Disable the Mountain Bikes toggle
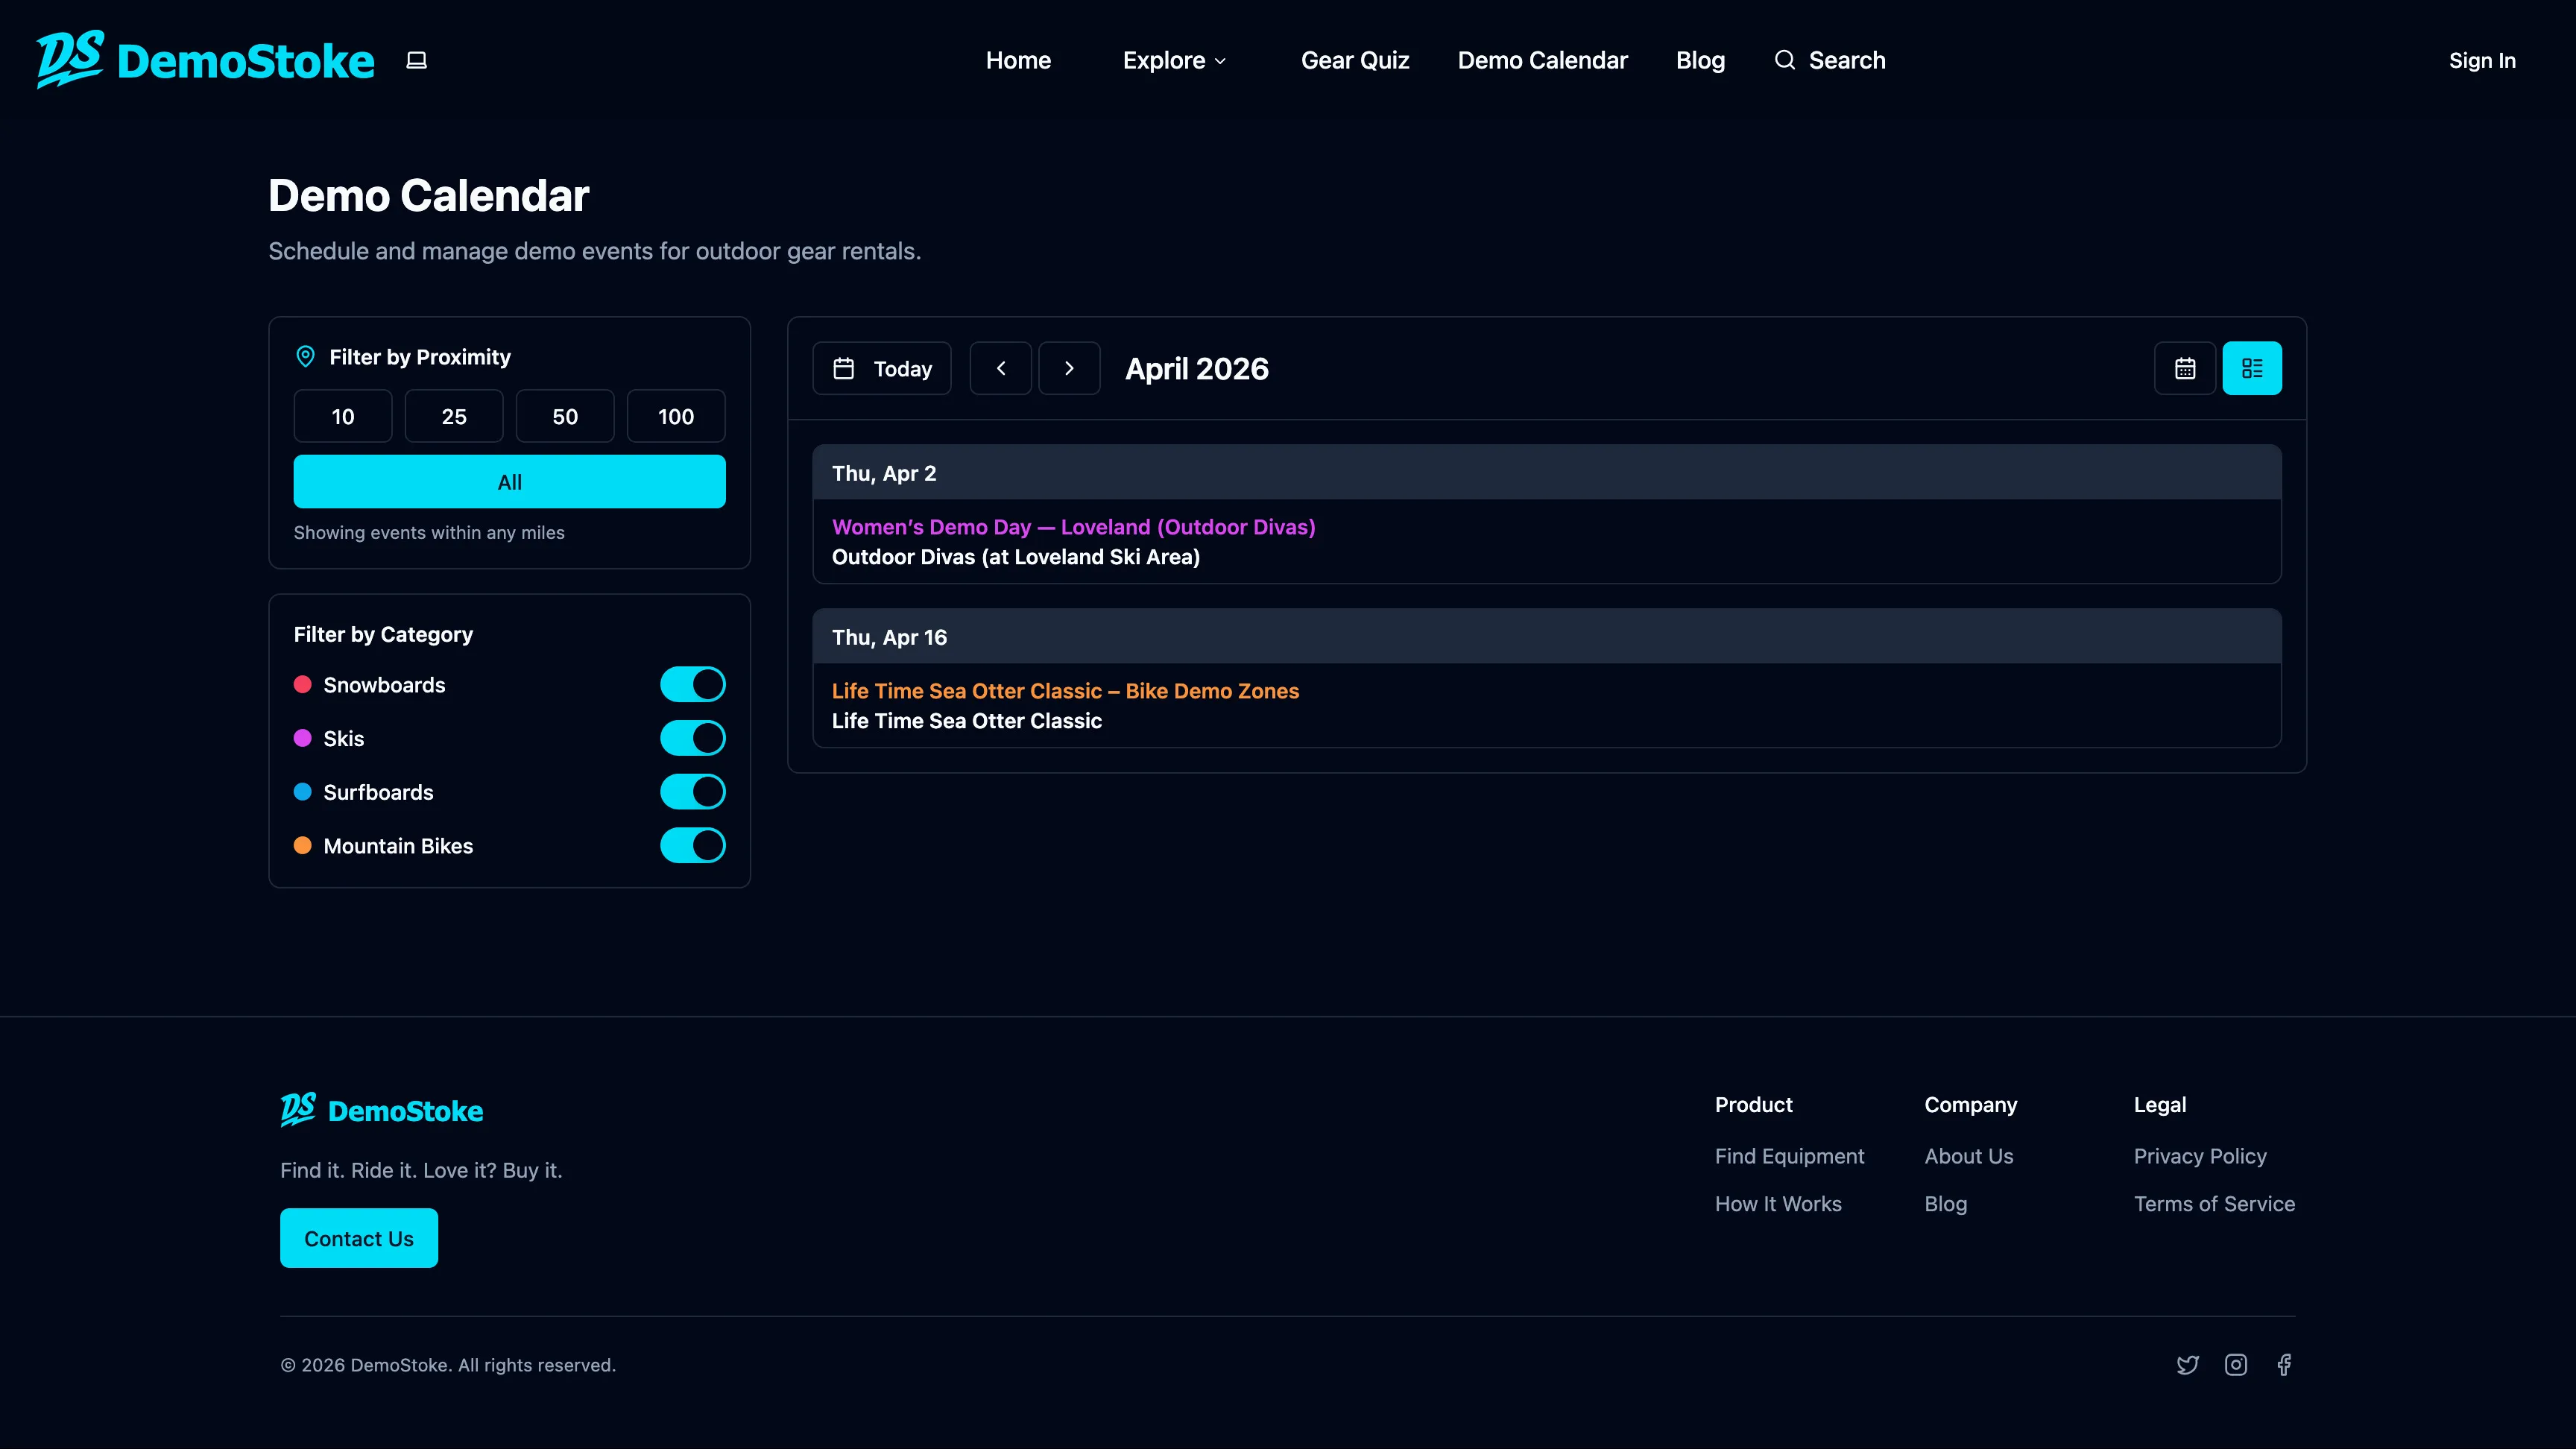Viewport: 2576px width, 1449px height. (x=692, y=845)
